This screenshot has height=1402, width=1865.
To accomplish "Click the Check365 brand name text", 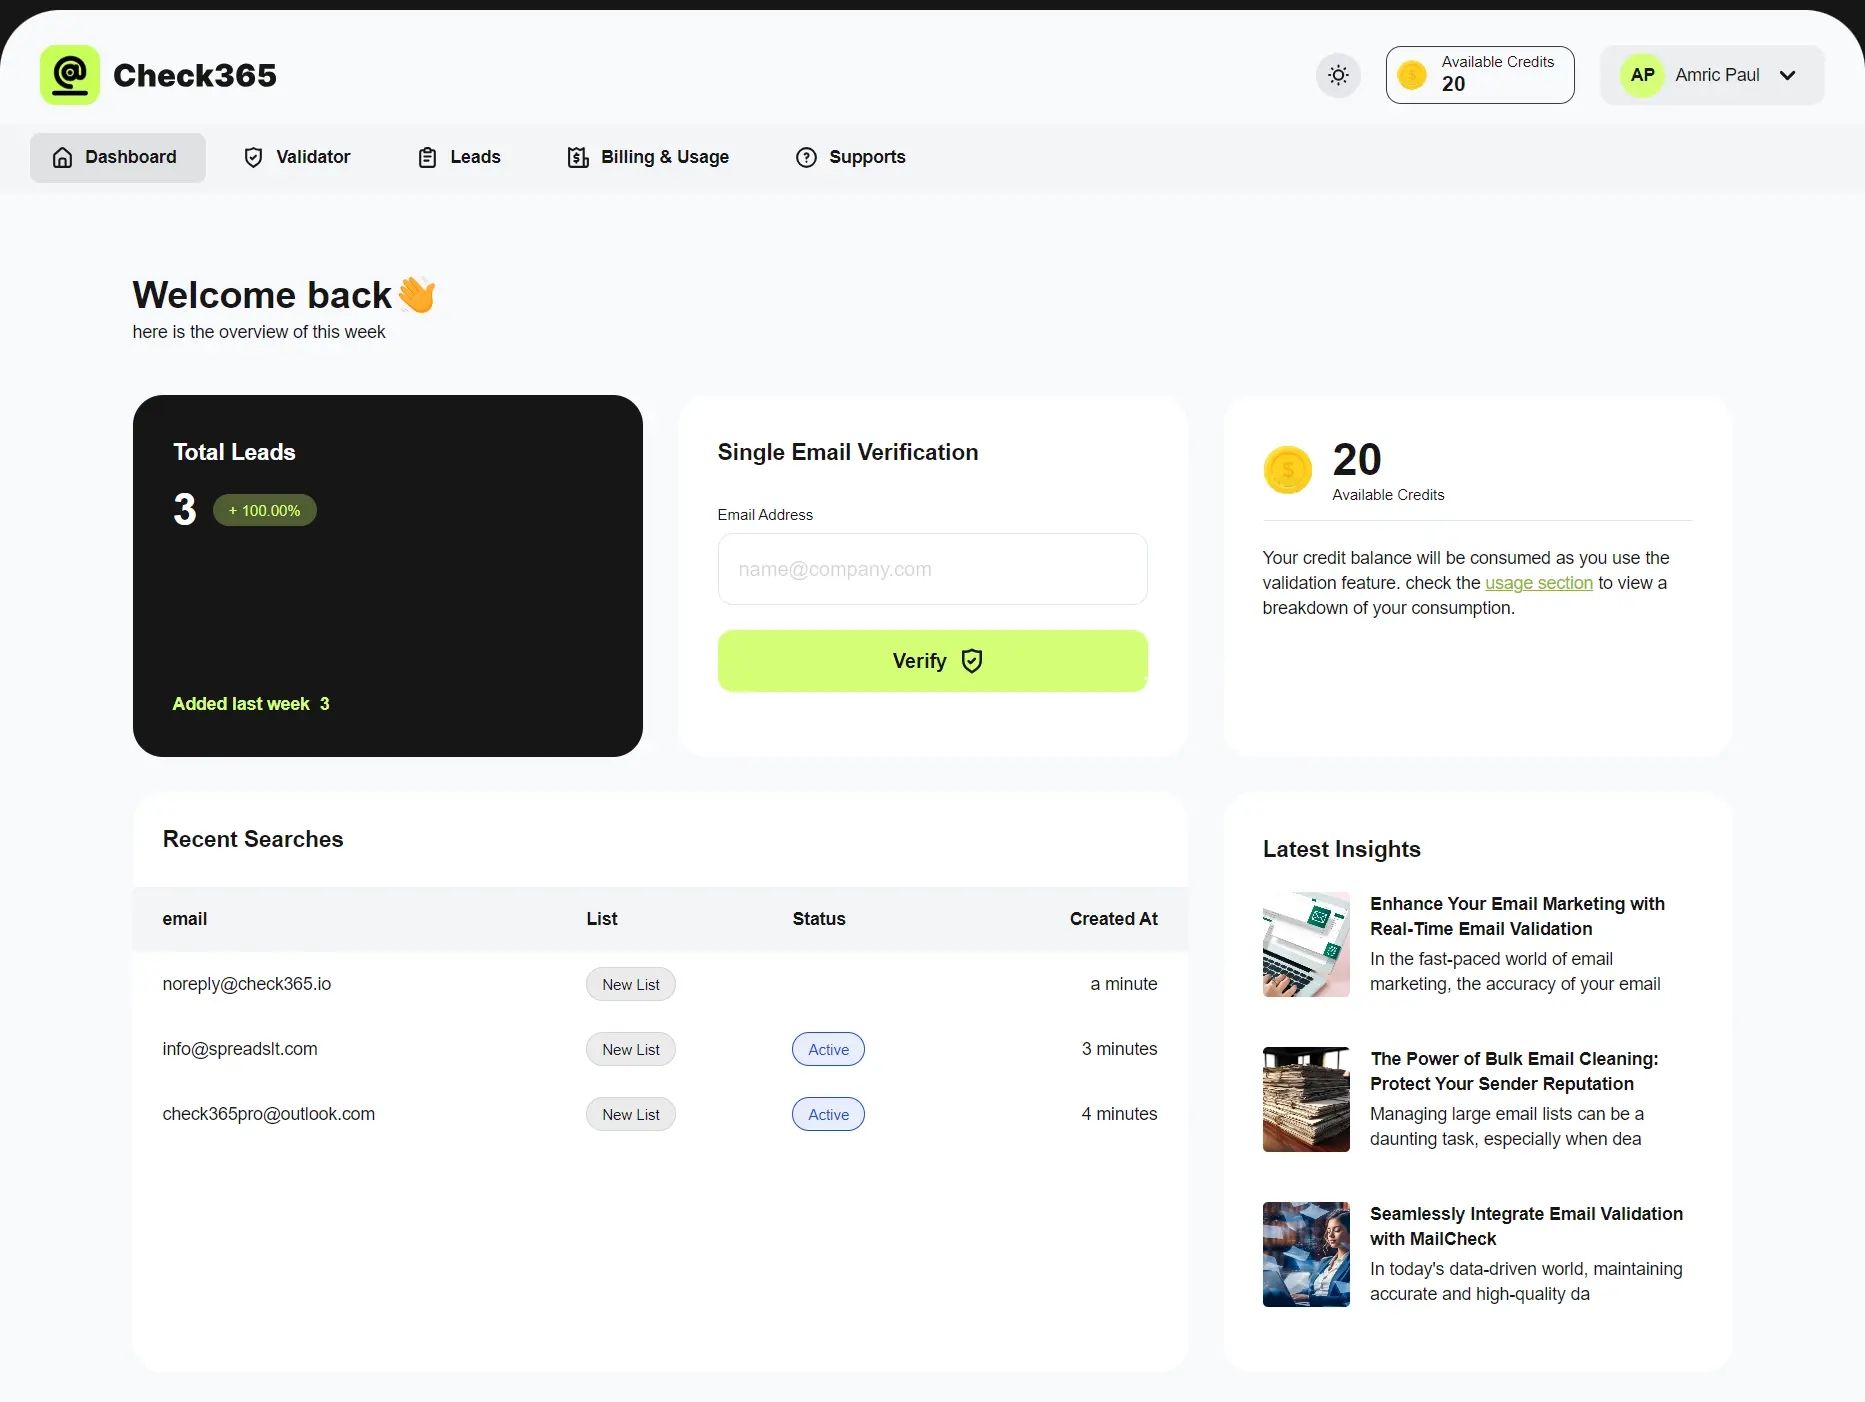I will coord(195,75).
